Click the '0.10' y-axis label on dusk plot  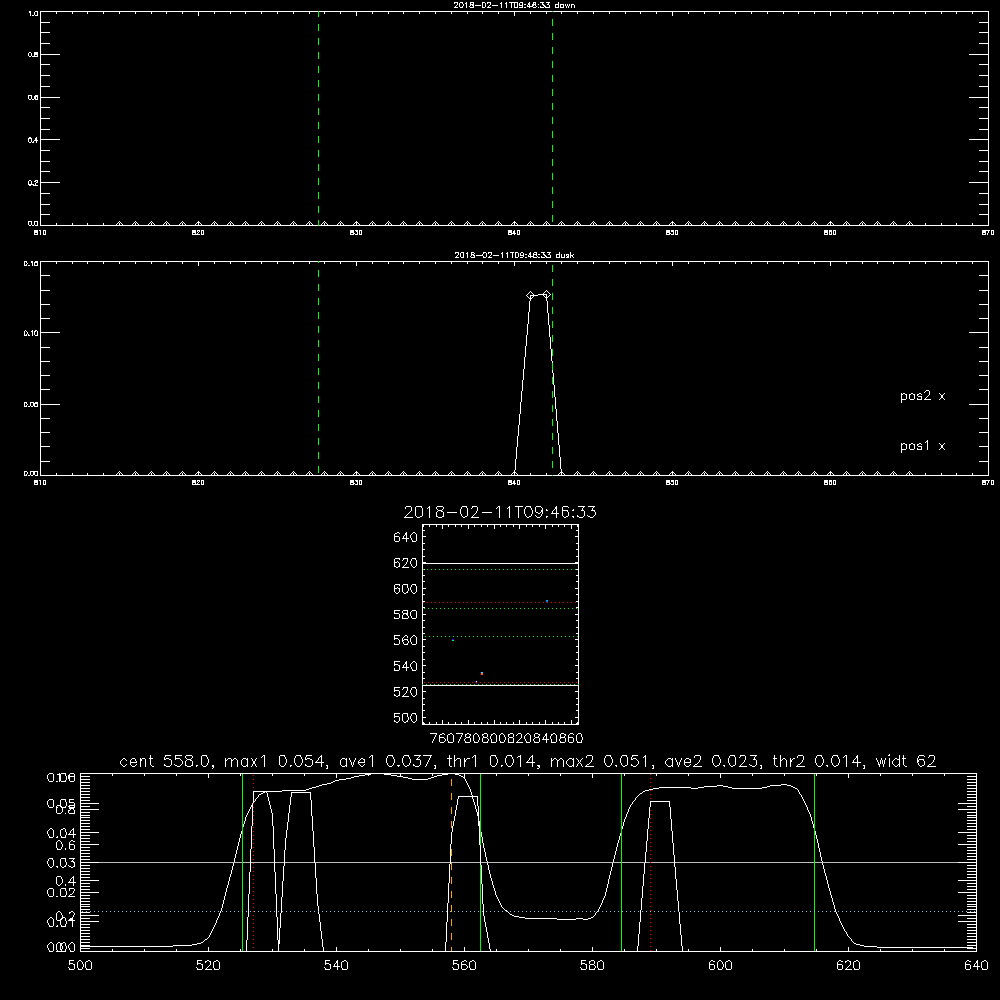(32, 333)
